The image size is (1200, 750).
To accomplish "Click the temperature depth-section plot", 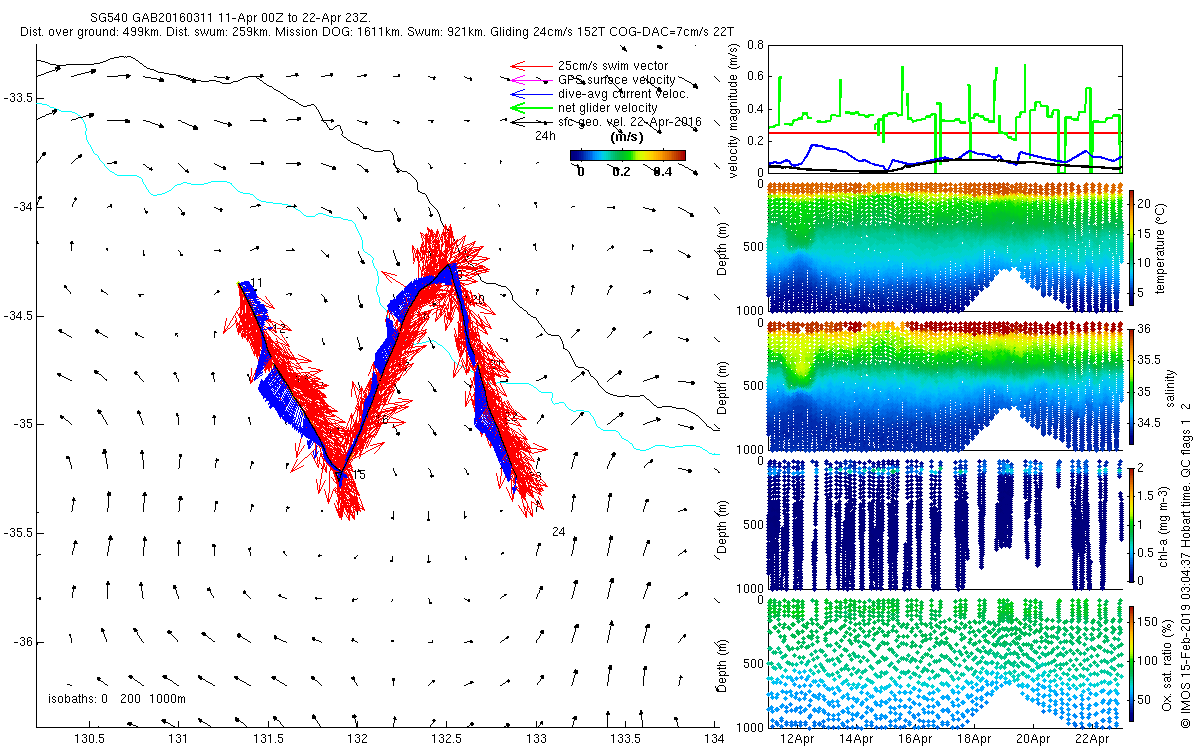I will point(945,247).
